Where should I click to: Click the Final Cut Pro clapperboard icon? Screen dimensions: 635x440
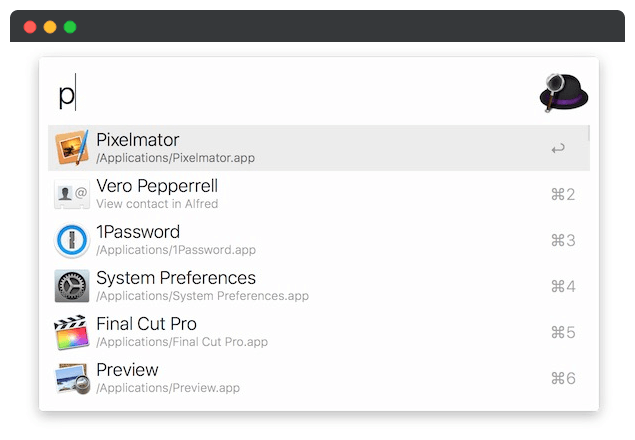pos(72,332)
